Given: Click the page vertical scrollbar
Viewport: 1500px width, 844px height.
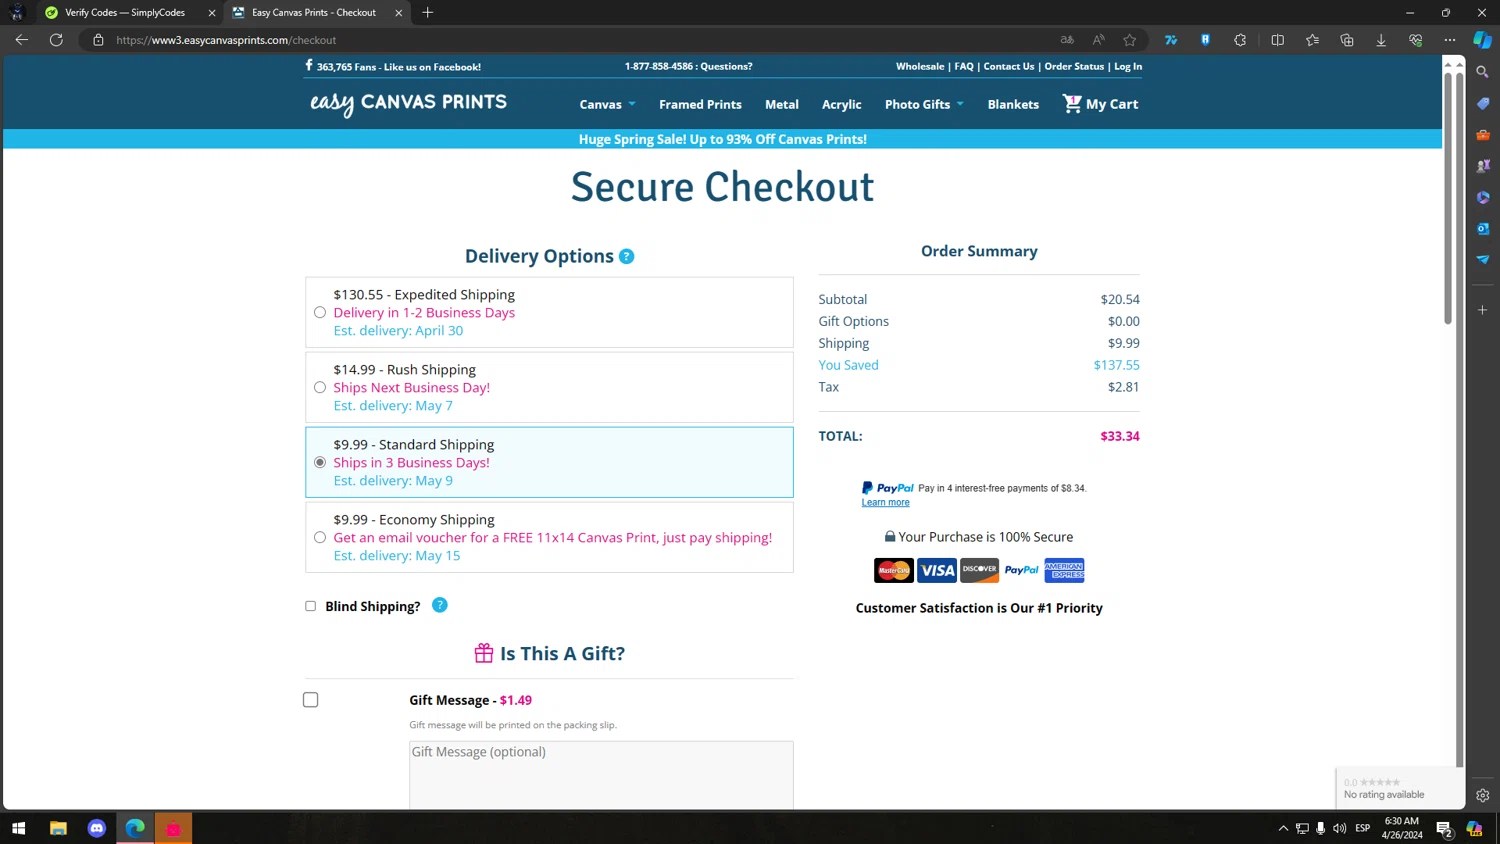Looking at the screenshot, I should point(1447,196).
